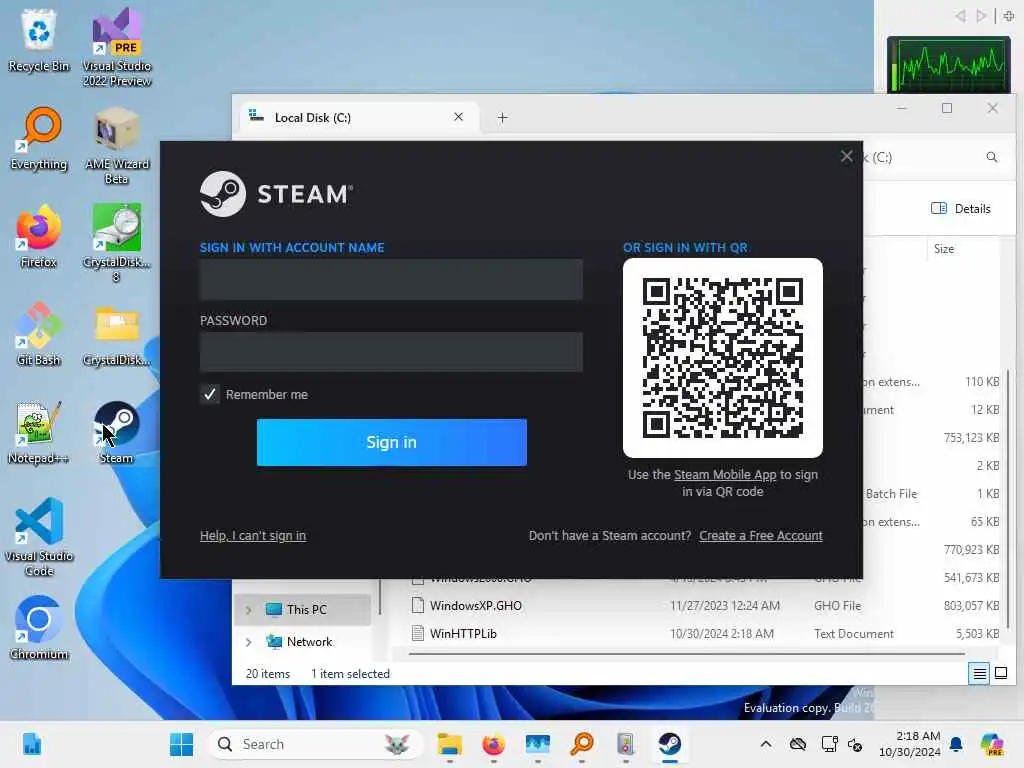Open the CPU graph widget
The width and height of the screenshot is (1024, 768).
pyautogui.click(x=948, y=64)
